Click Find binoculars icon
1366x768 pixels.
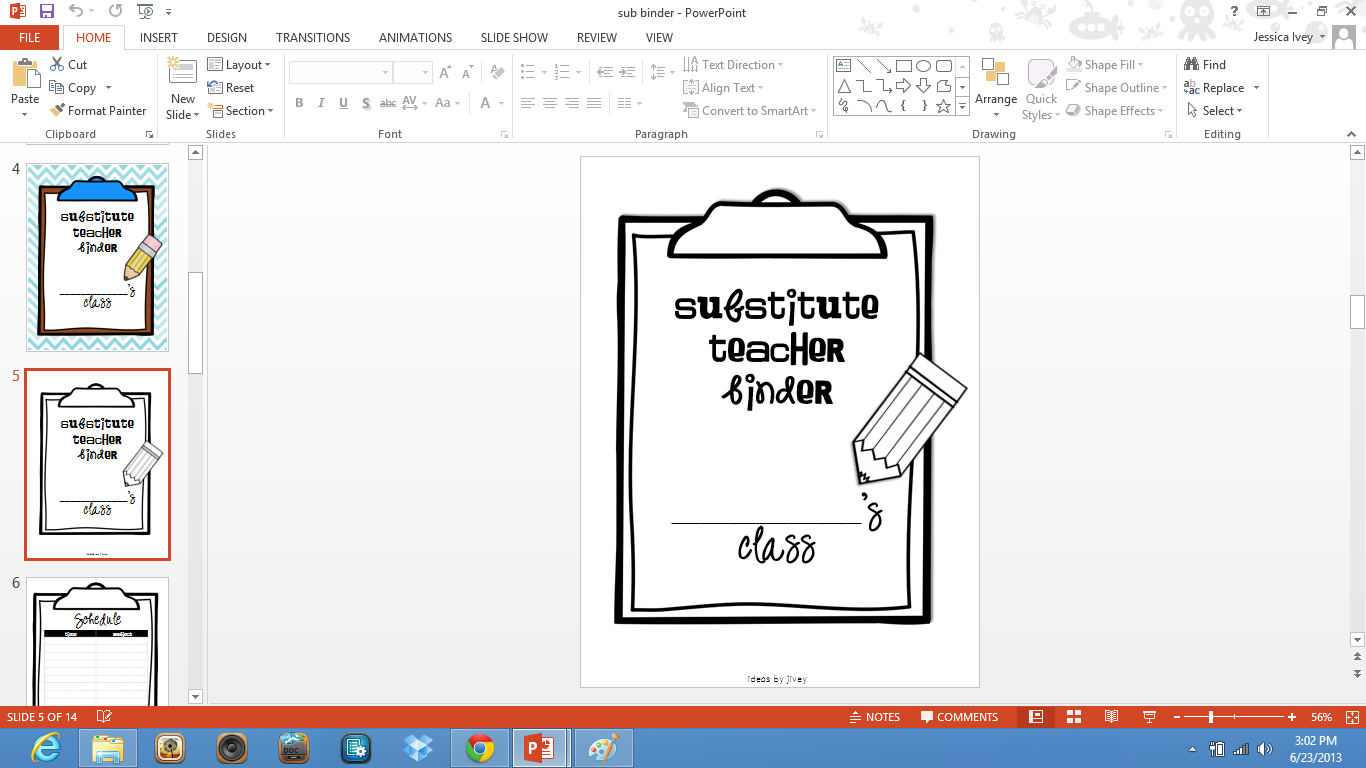point(1191,64)
